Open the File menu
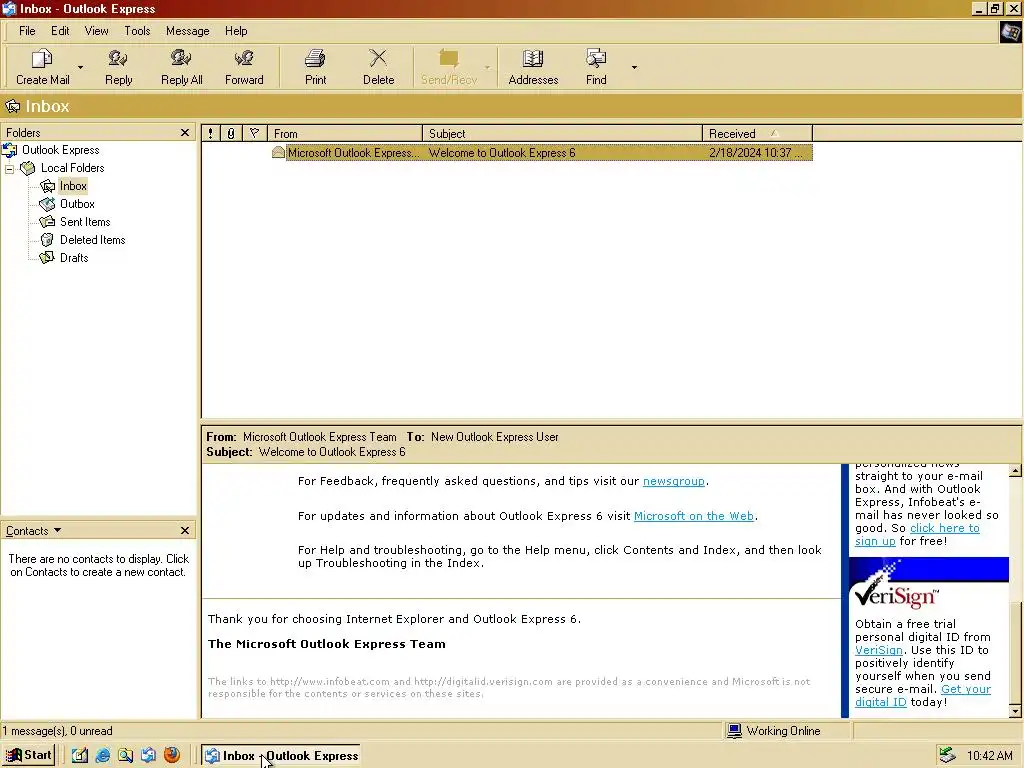Viewport: 1024px width, 768px height. coord(27,31)
